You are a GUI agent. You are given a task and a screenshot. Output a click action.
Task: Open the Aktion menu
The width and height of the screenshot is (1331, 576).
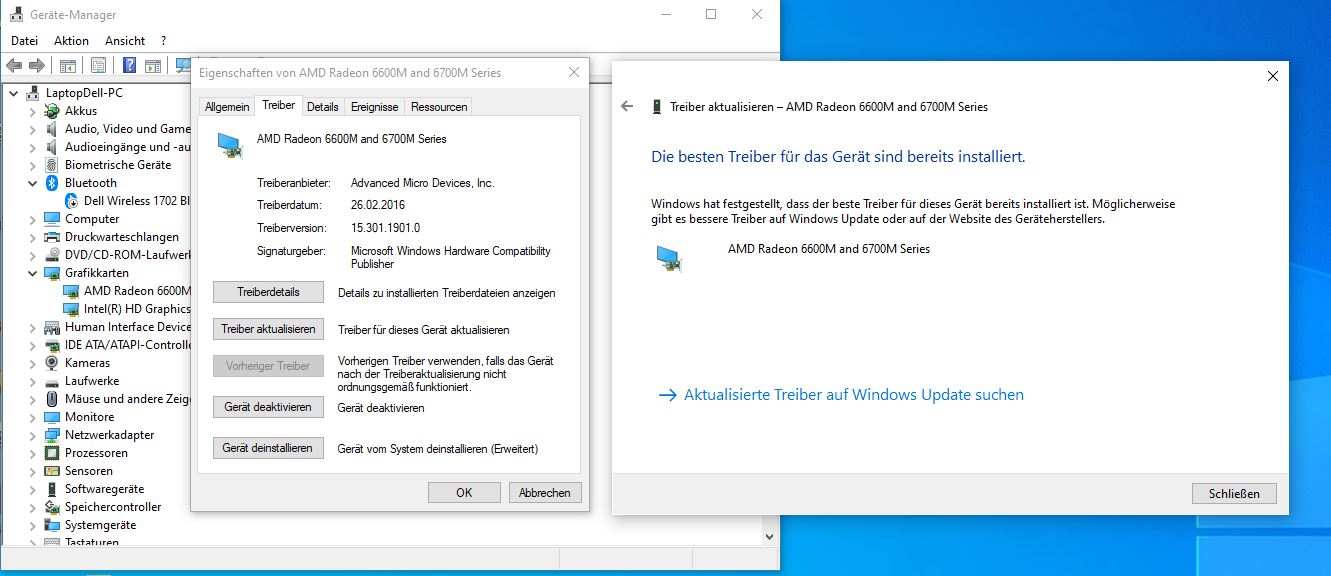point(71,41)
